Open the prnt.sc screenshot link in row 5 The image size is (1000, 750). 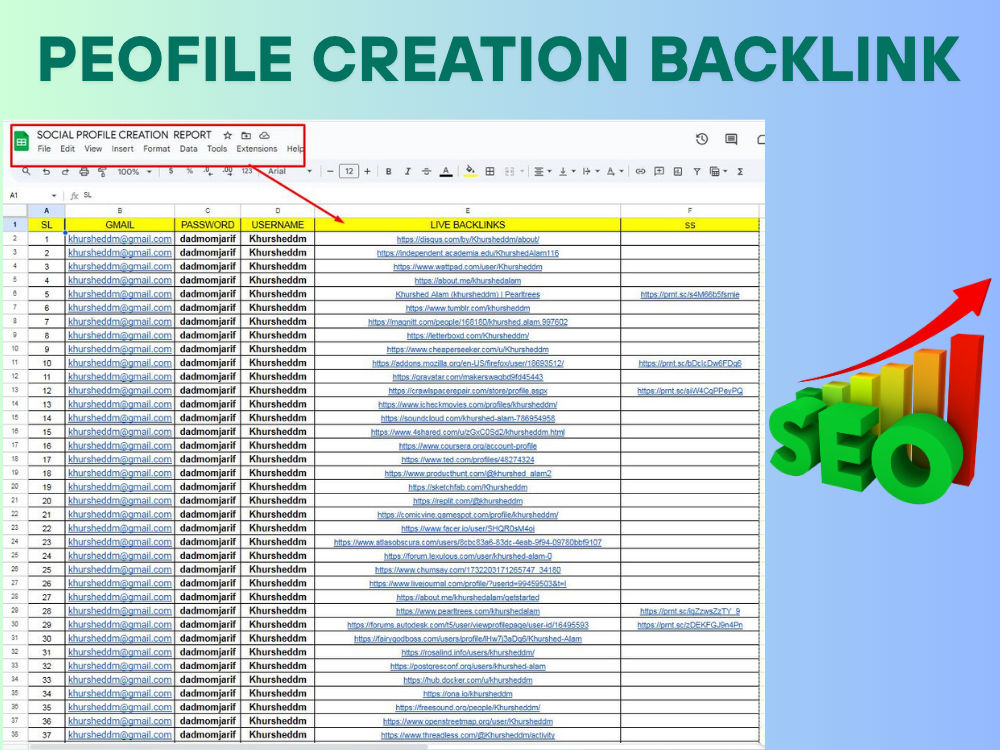690,295
